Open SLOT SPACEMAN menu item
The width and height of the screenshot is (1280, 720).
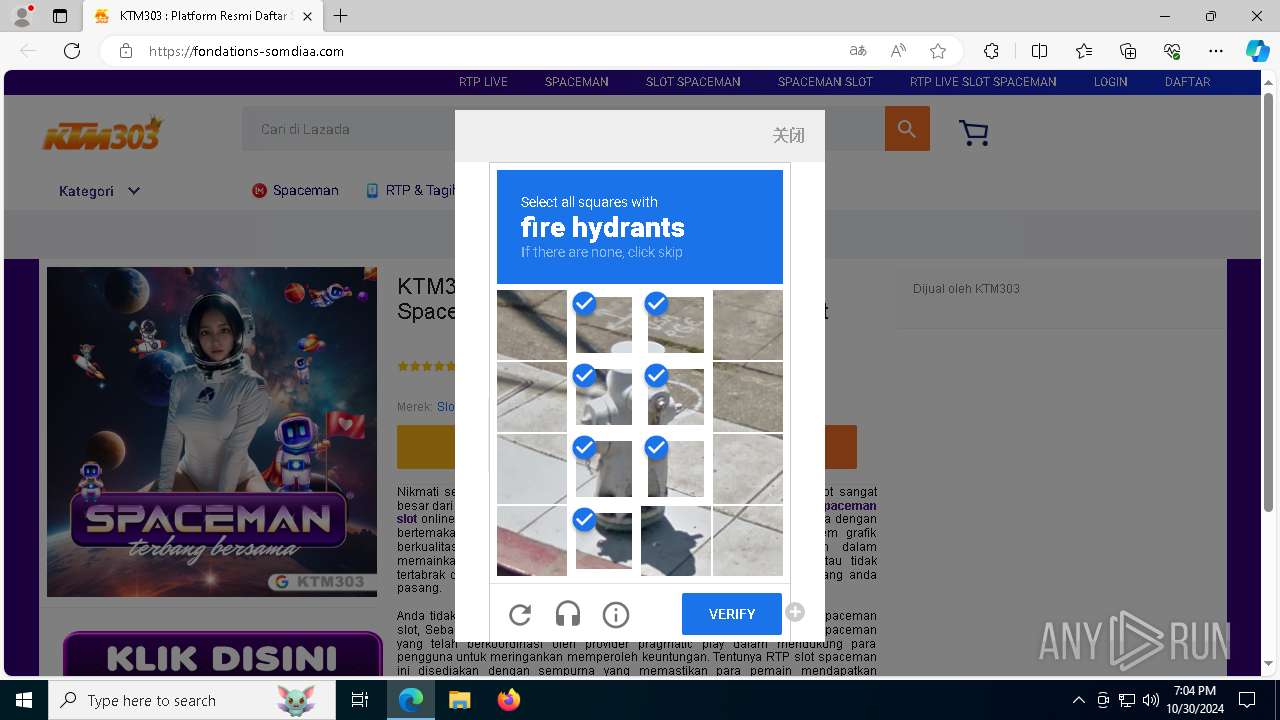(693, 82)
